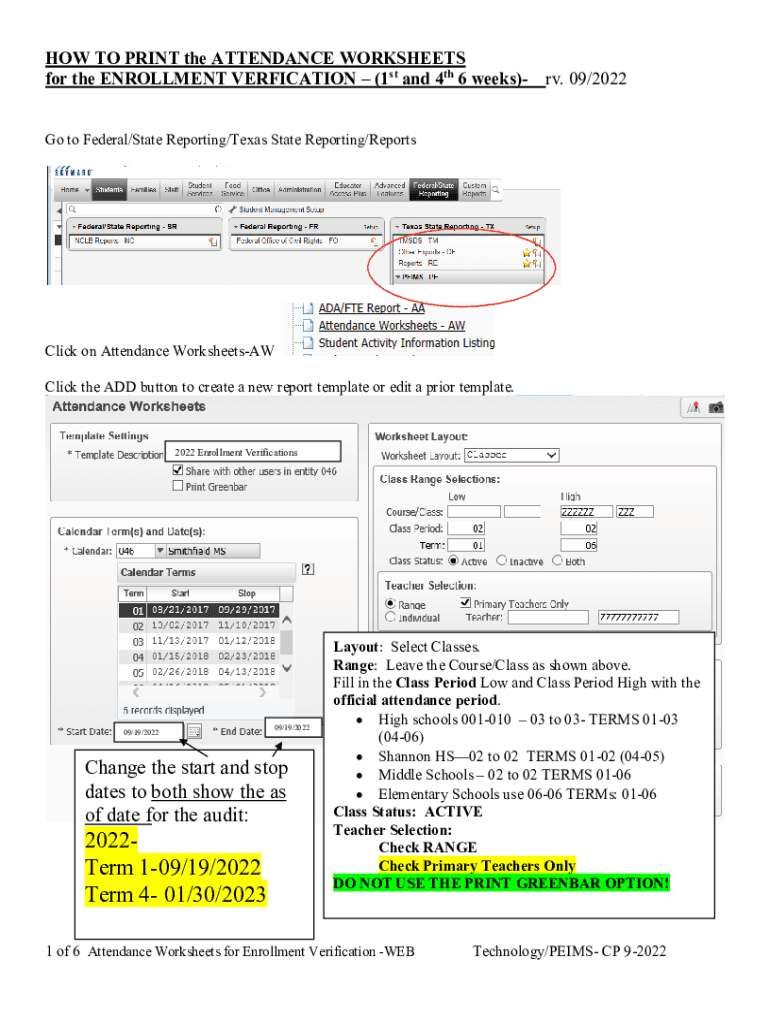
Task: Click the star icon on Reports RE row
Action: (524, 263)
